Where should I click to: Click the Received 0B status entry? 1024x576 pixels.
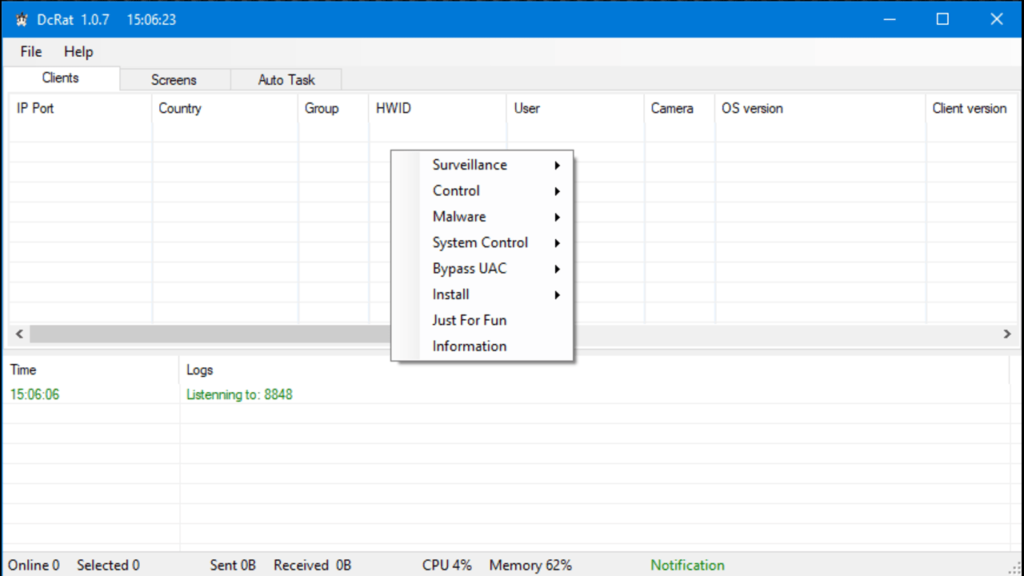(x=312, y=565)
